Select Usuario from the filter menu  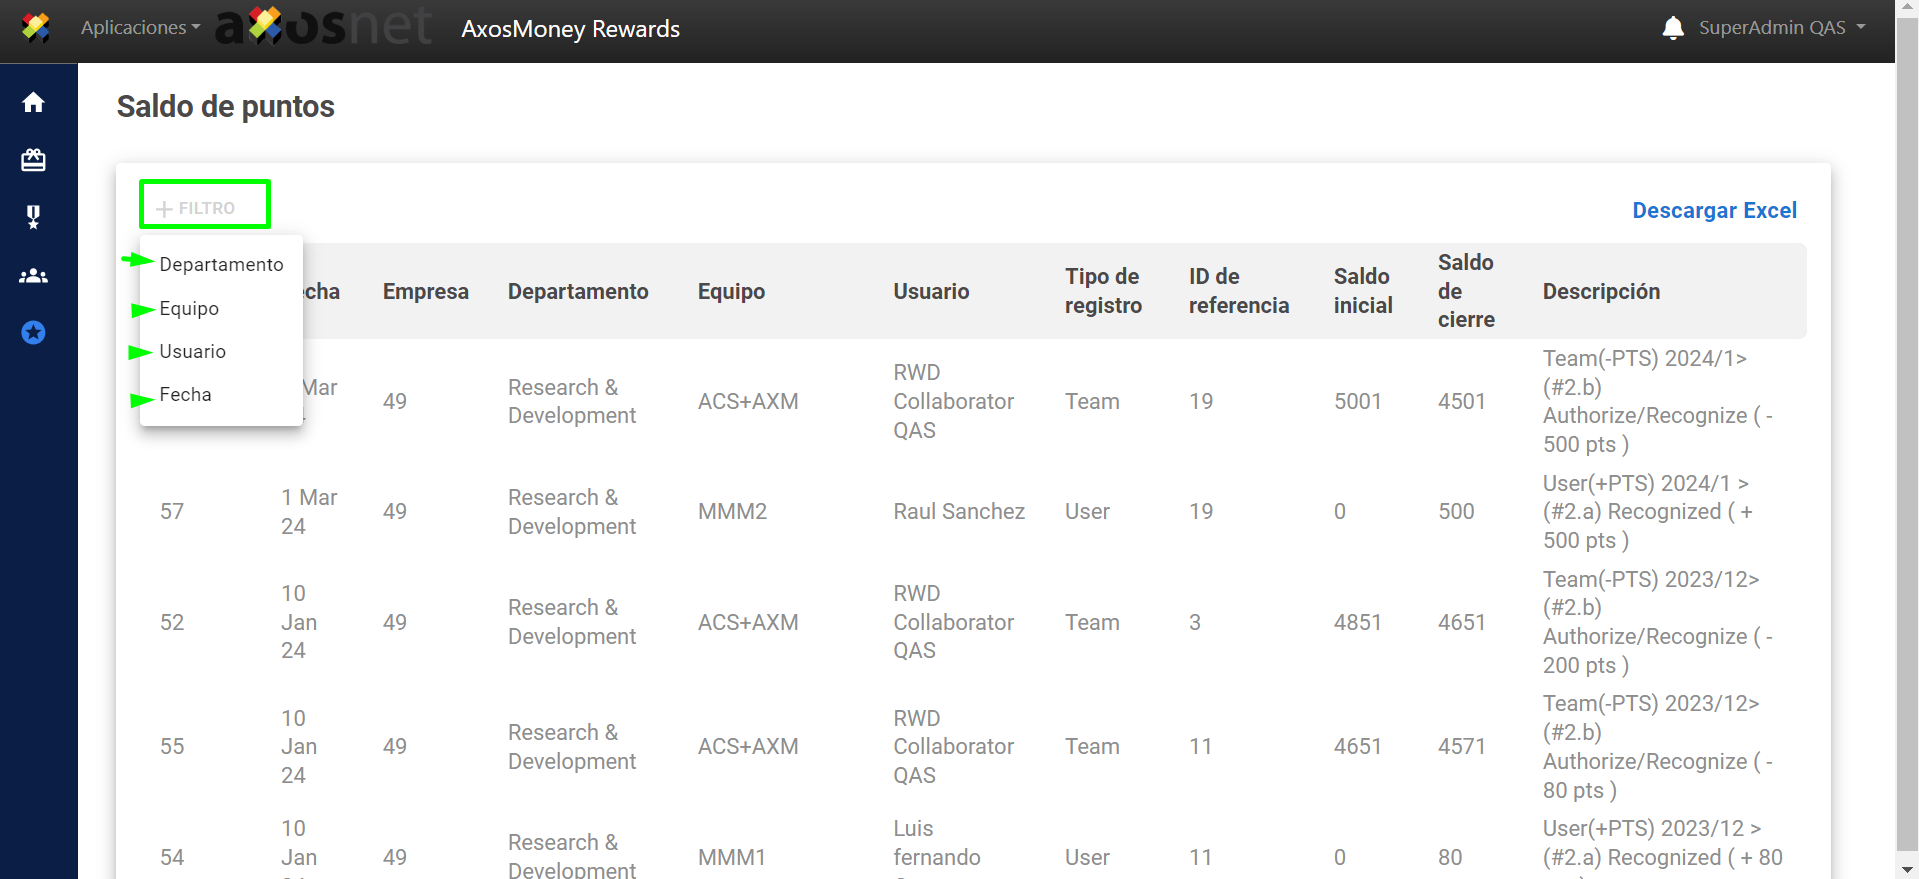pyautogui.click(x=192, y=351)
